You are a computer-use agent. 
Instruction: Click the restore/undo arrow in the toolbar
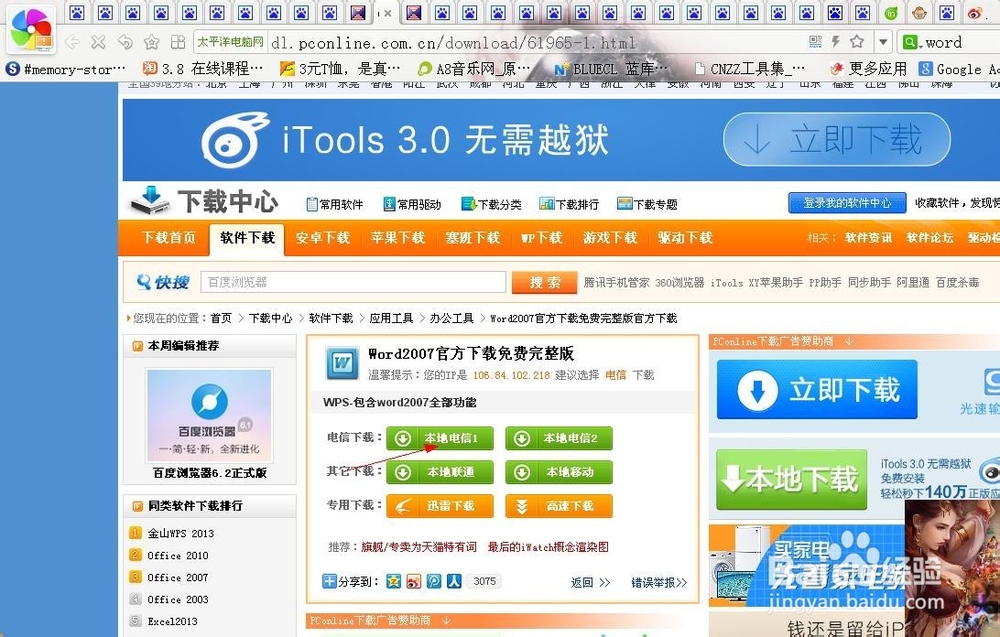[x=125, y=43]
